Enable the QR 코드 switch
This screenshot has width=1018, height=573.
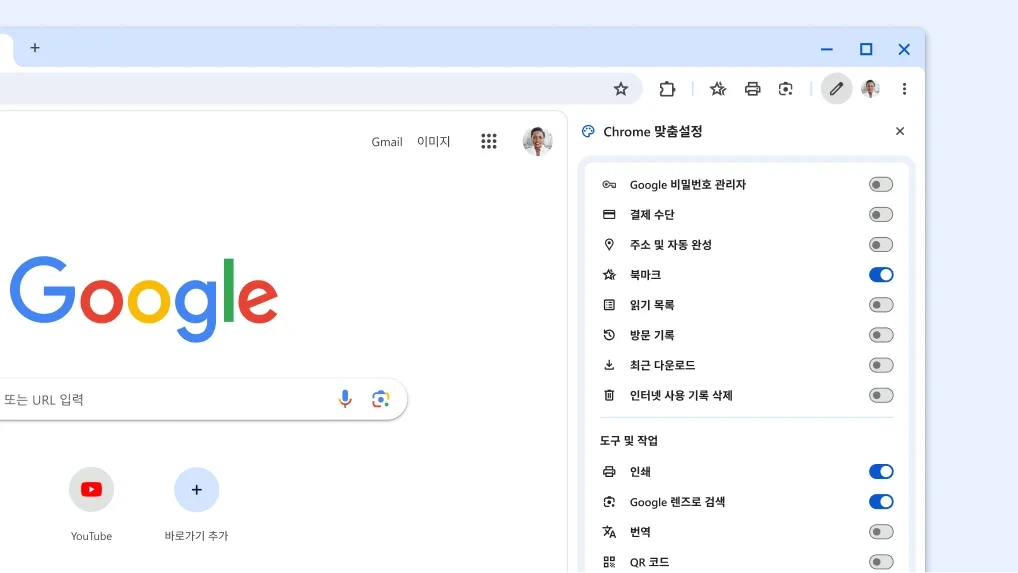881,562
